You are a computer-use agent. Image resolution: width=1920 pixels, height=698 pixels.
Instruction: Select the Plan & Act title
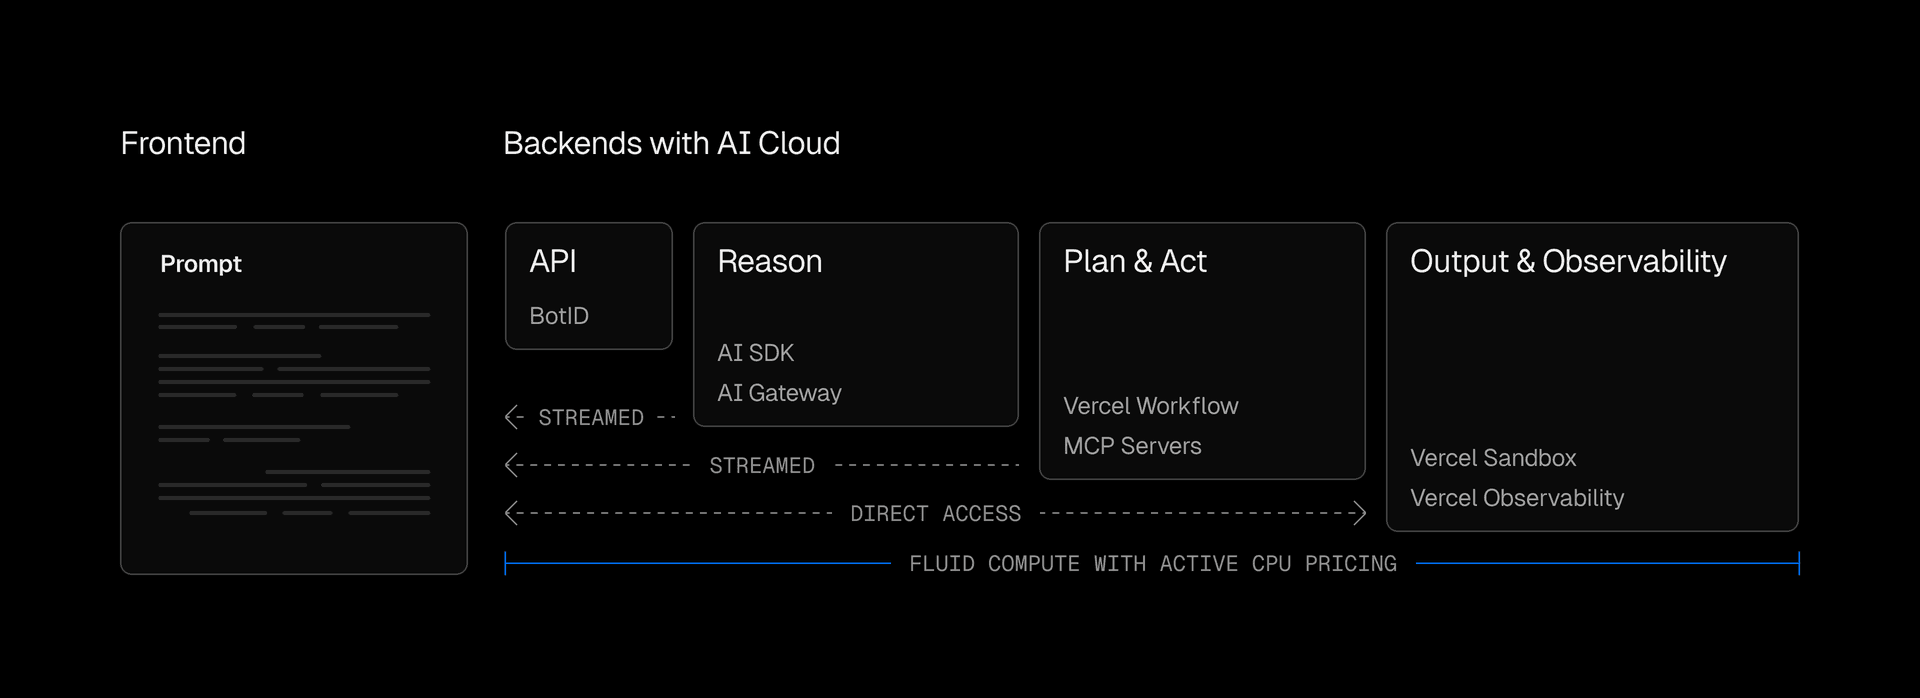(x=1135, y=261)
